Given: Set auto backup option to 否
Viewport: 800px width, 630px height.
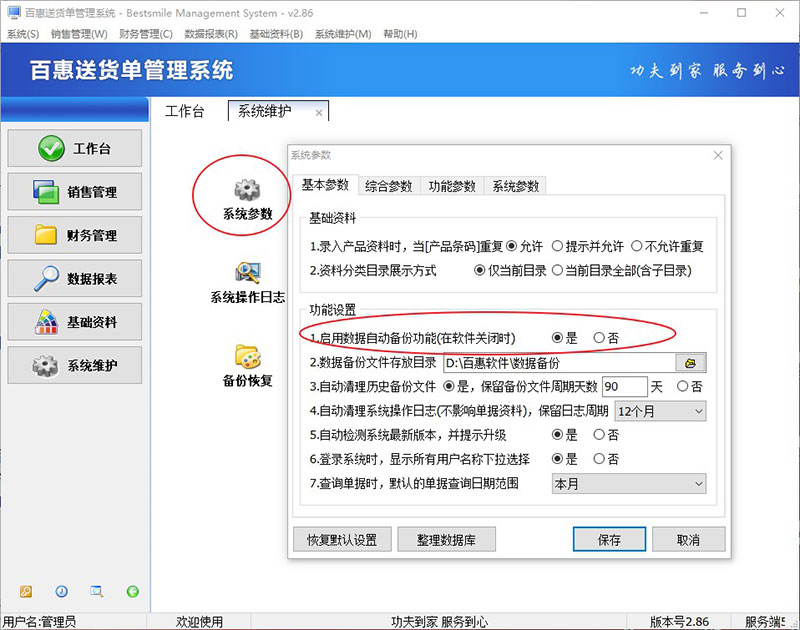Looking at the screenshot, I should pyautogui.click(x=606, y=338).
